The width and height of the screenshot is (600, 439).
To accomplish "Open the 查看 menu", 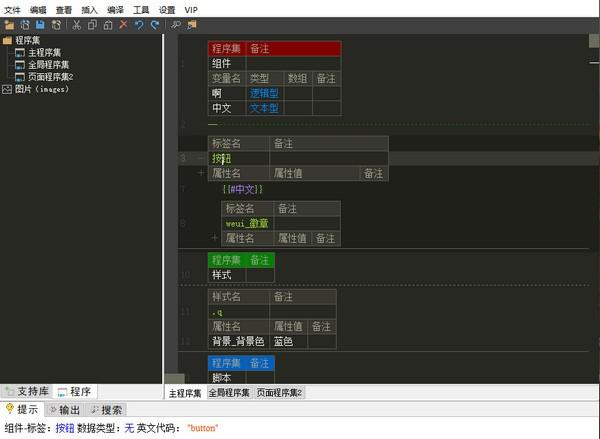I will pyautogui.click(x=64, y=10).
